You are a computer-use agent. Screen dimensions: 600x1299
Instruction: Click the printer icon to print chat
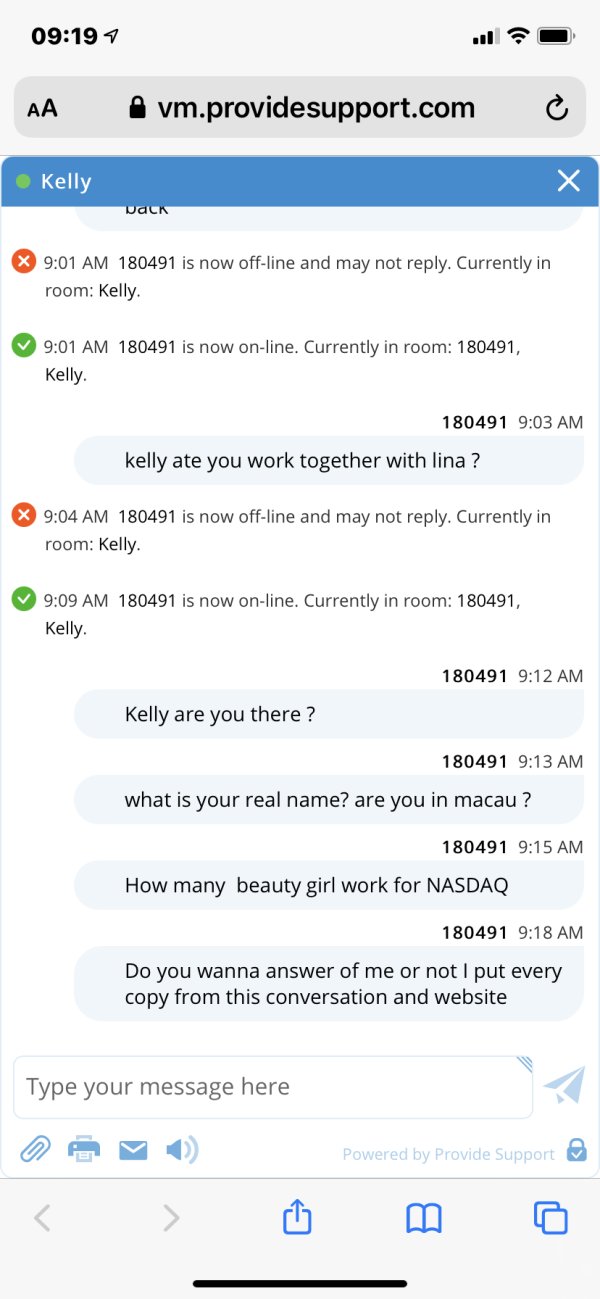point(84,1149)
